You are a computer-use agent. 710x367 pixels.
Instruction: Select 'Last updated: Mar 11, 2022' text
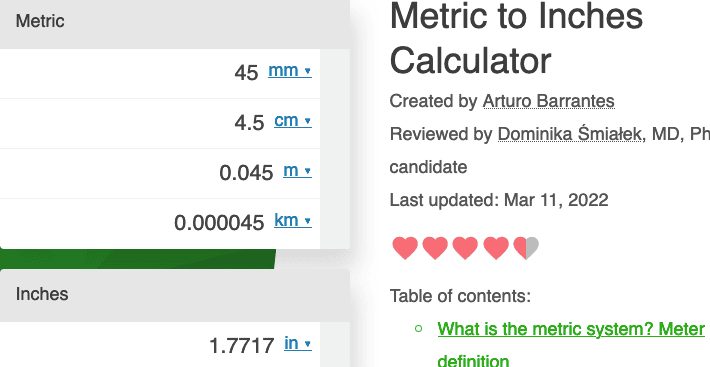(499, 200)
